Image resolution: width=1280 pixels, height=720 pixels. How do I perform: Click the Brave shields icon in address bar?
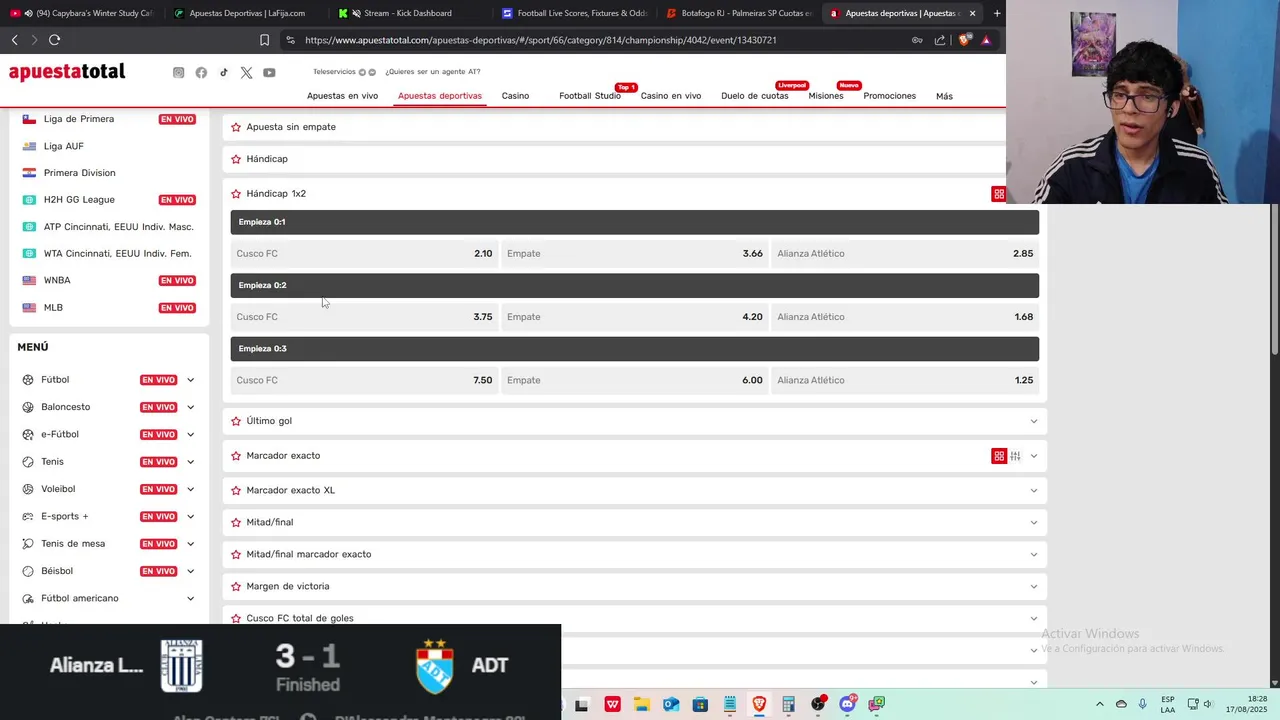point(964,40)
